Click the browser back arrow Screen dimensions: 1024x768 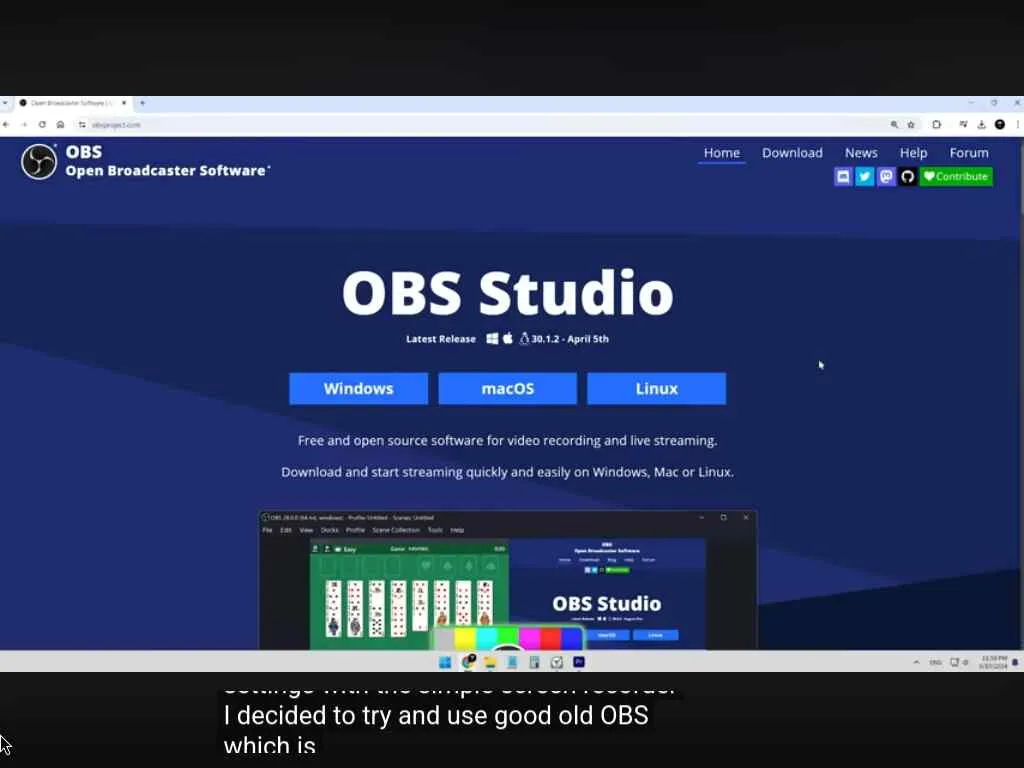click(x=7, y=124)
